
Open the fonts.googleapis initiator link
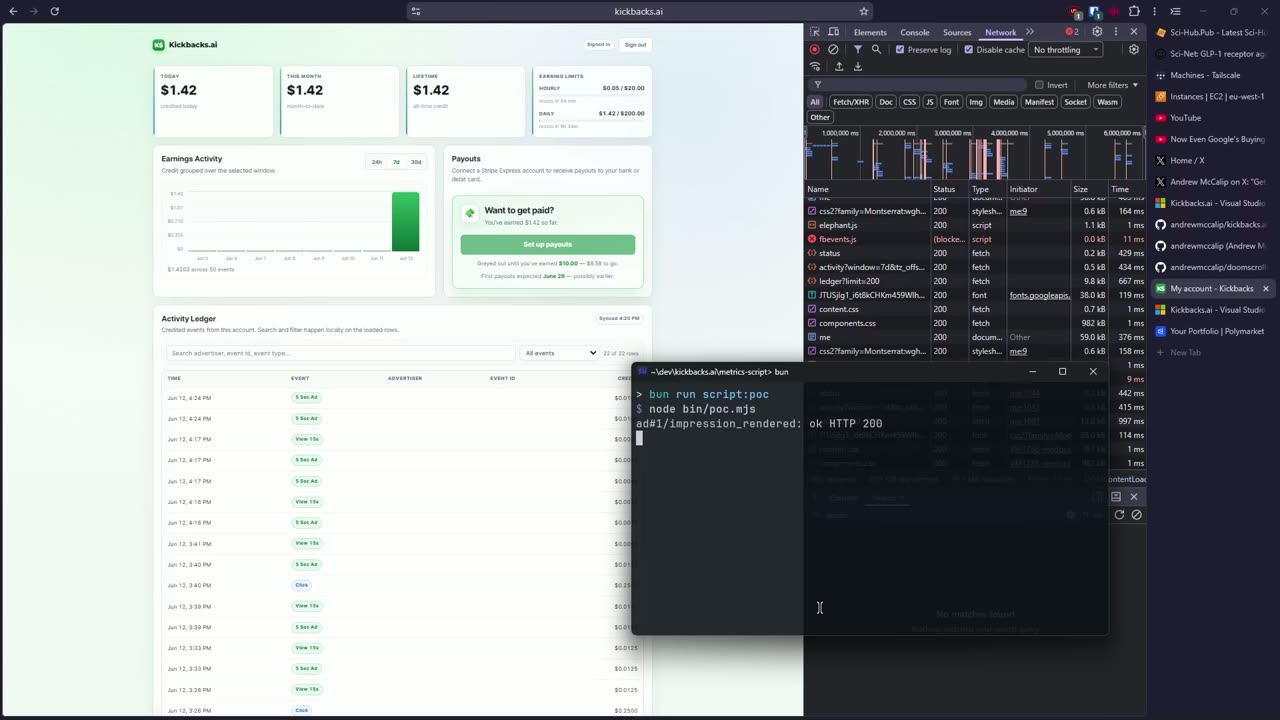1039,295
